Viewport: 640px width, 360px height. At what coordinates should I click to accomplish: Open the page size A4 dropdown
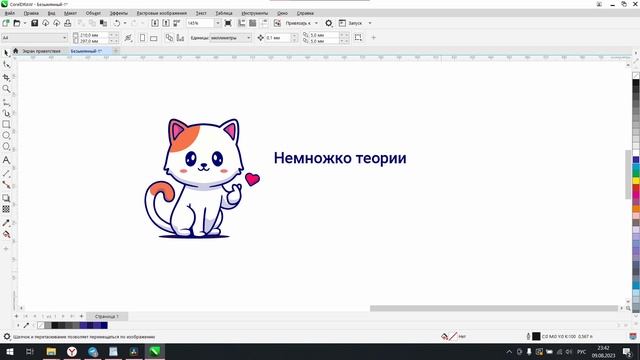coord(64,38)
